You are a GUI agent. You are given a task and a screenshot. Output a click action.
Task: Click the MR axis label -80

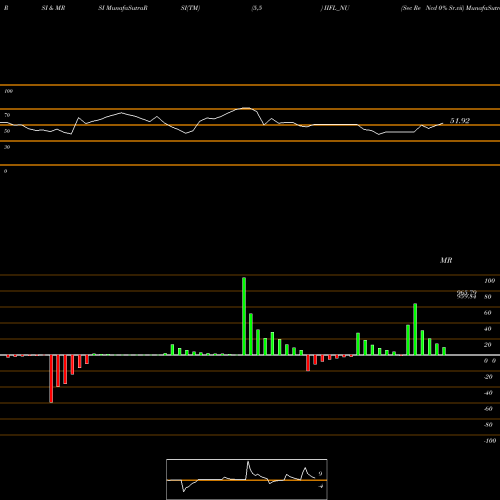pyautogui.click(x=488, y=425)
